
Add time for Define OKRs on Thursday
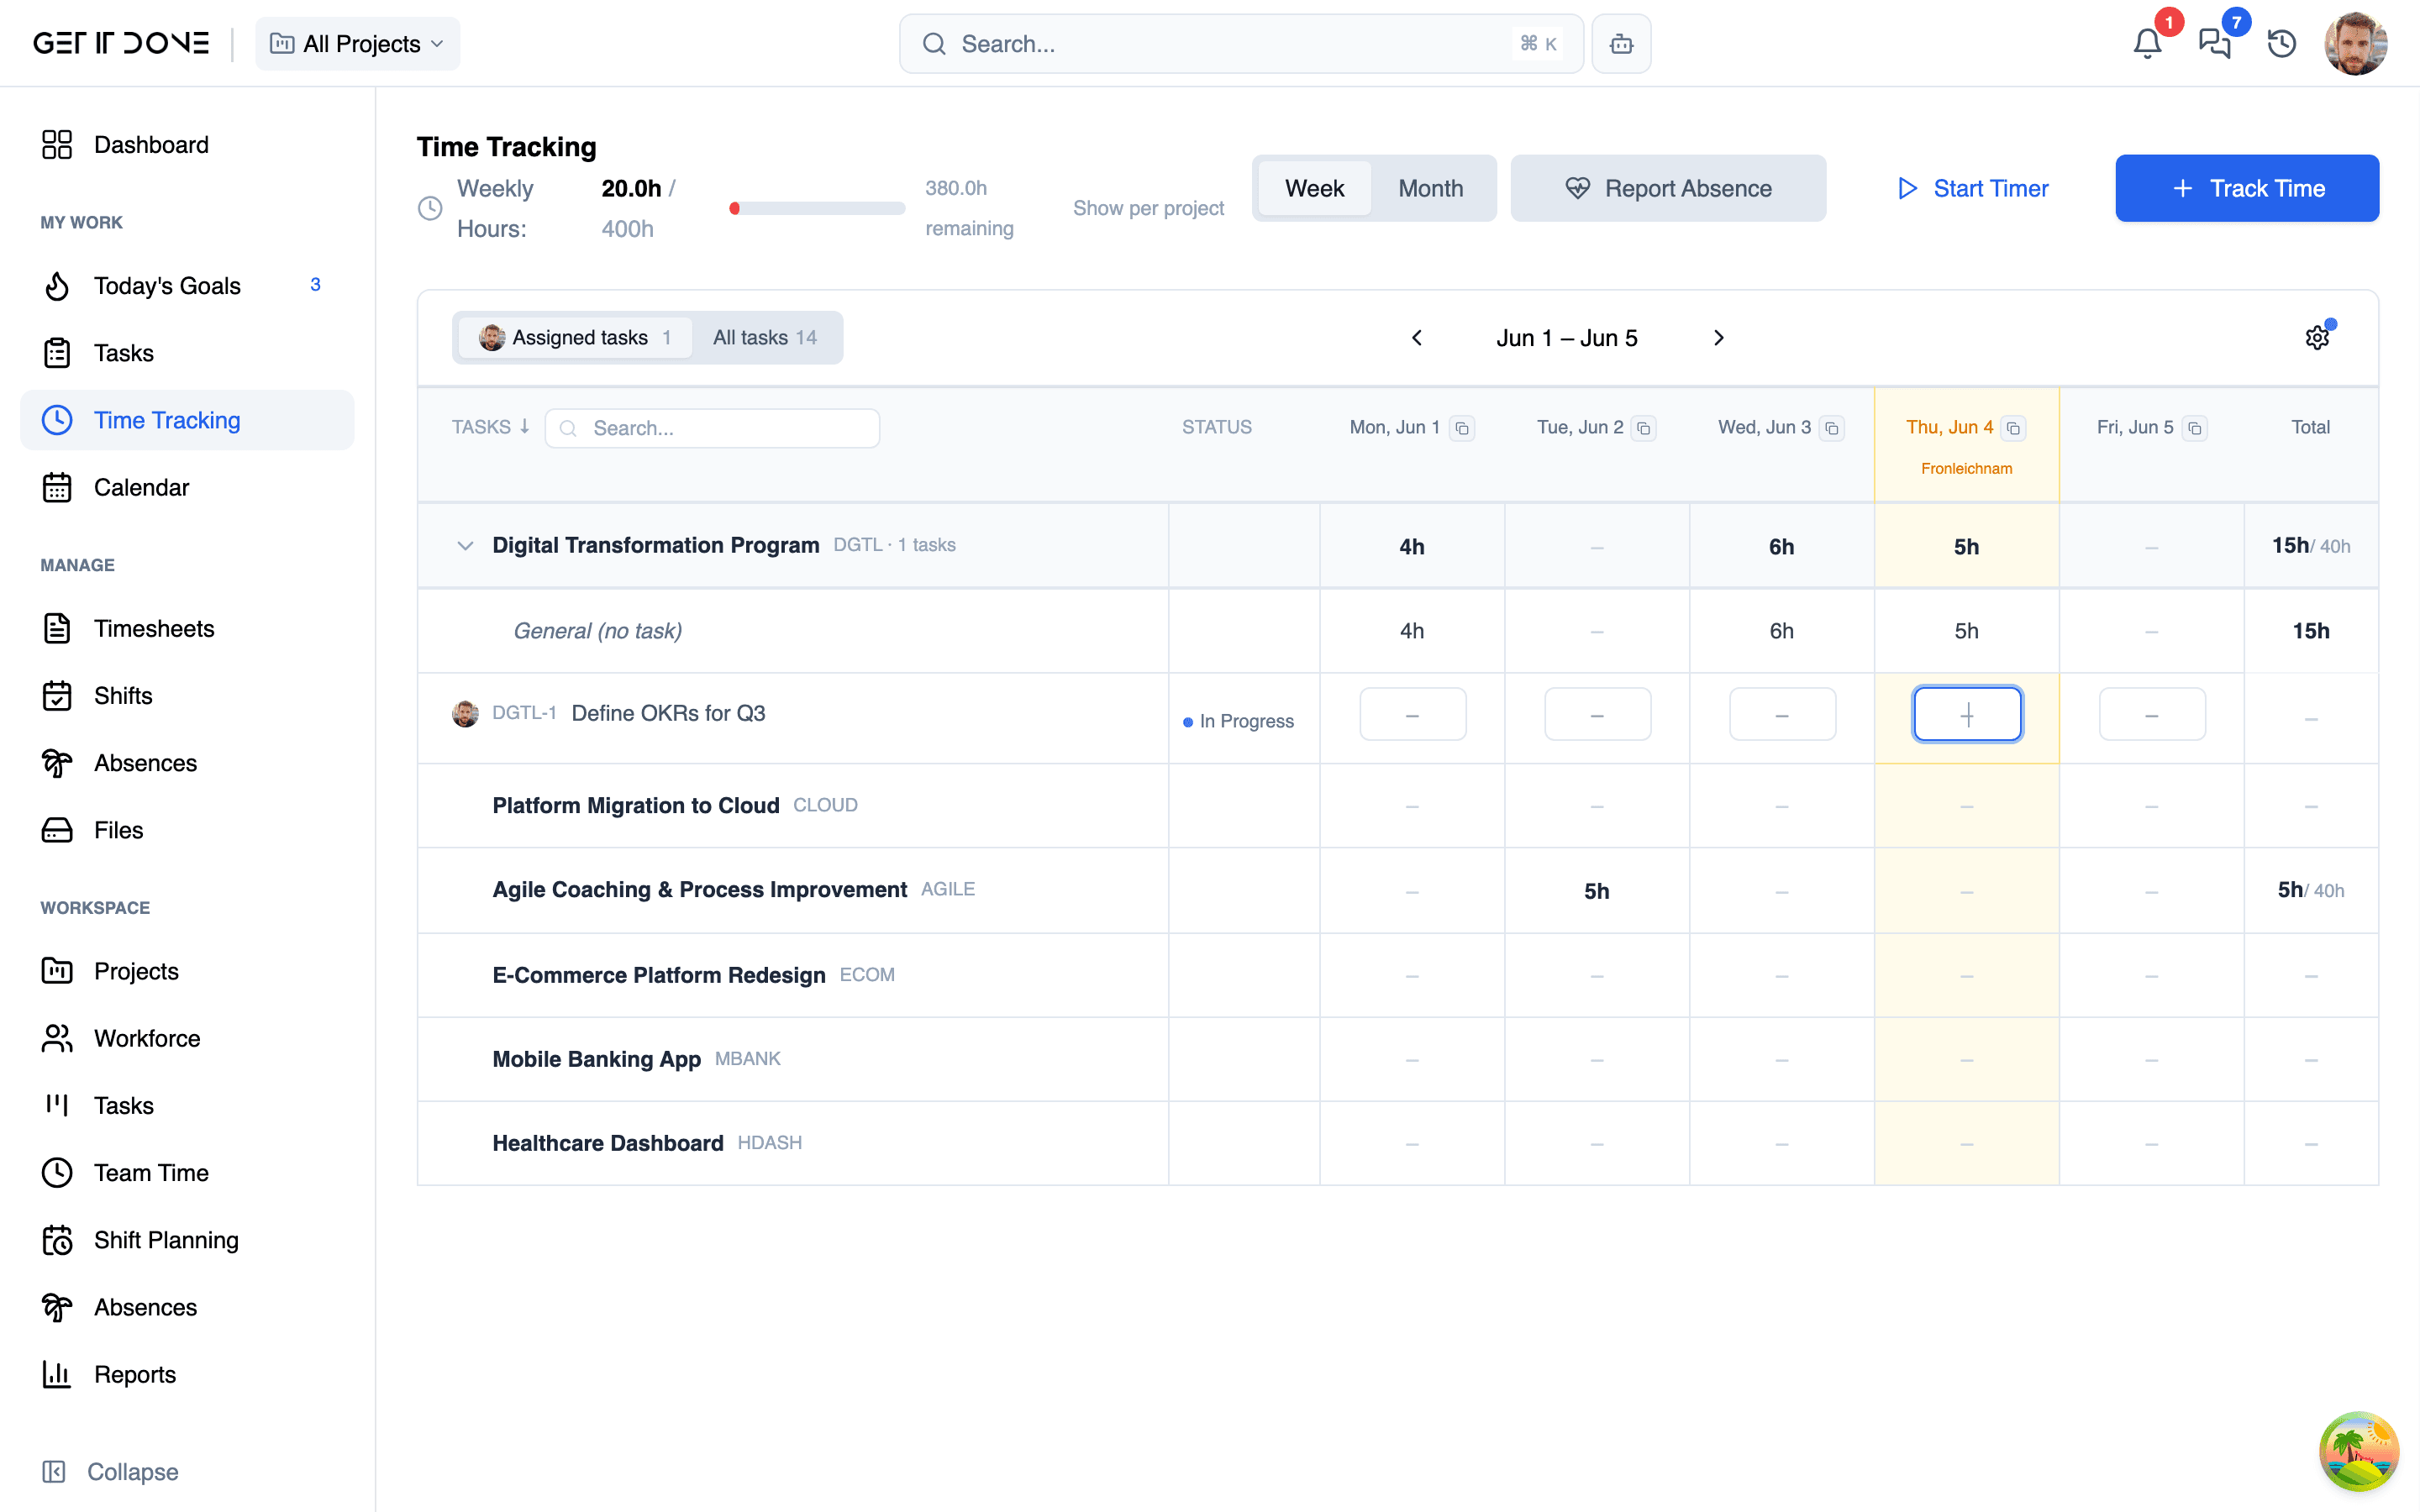coord(1967,714)
